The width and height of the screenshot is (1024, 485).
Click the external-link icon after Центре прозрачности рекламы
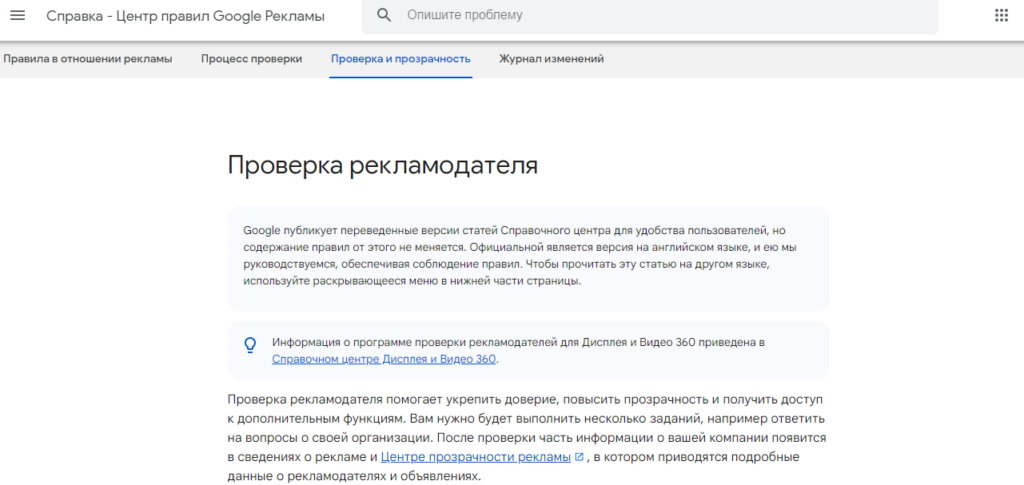coord(579,458)
